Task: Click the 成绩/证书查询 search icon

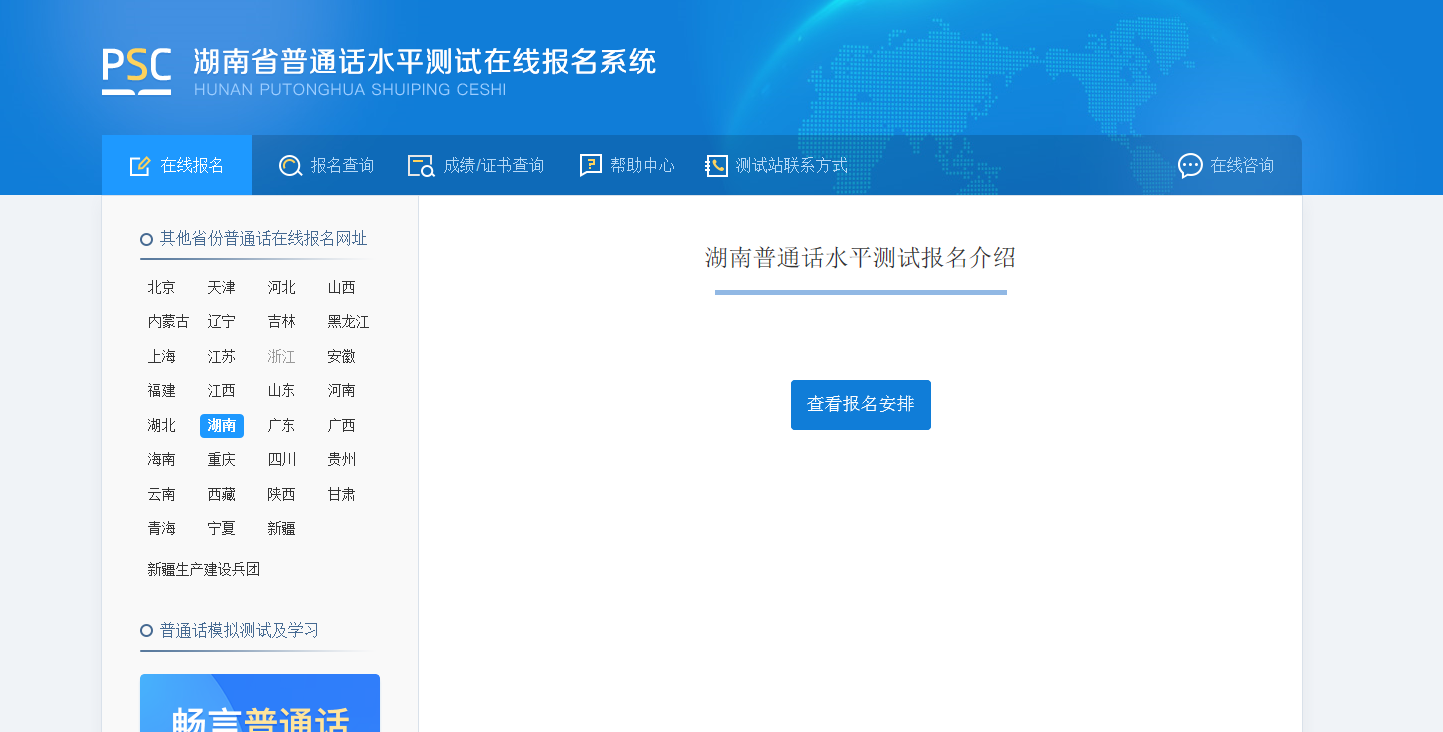Action: pos(420,166)
